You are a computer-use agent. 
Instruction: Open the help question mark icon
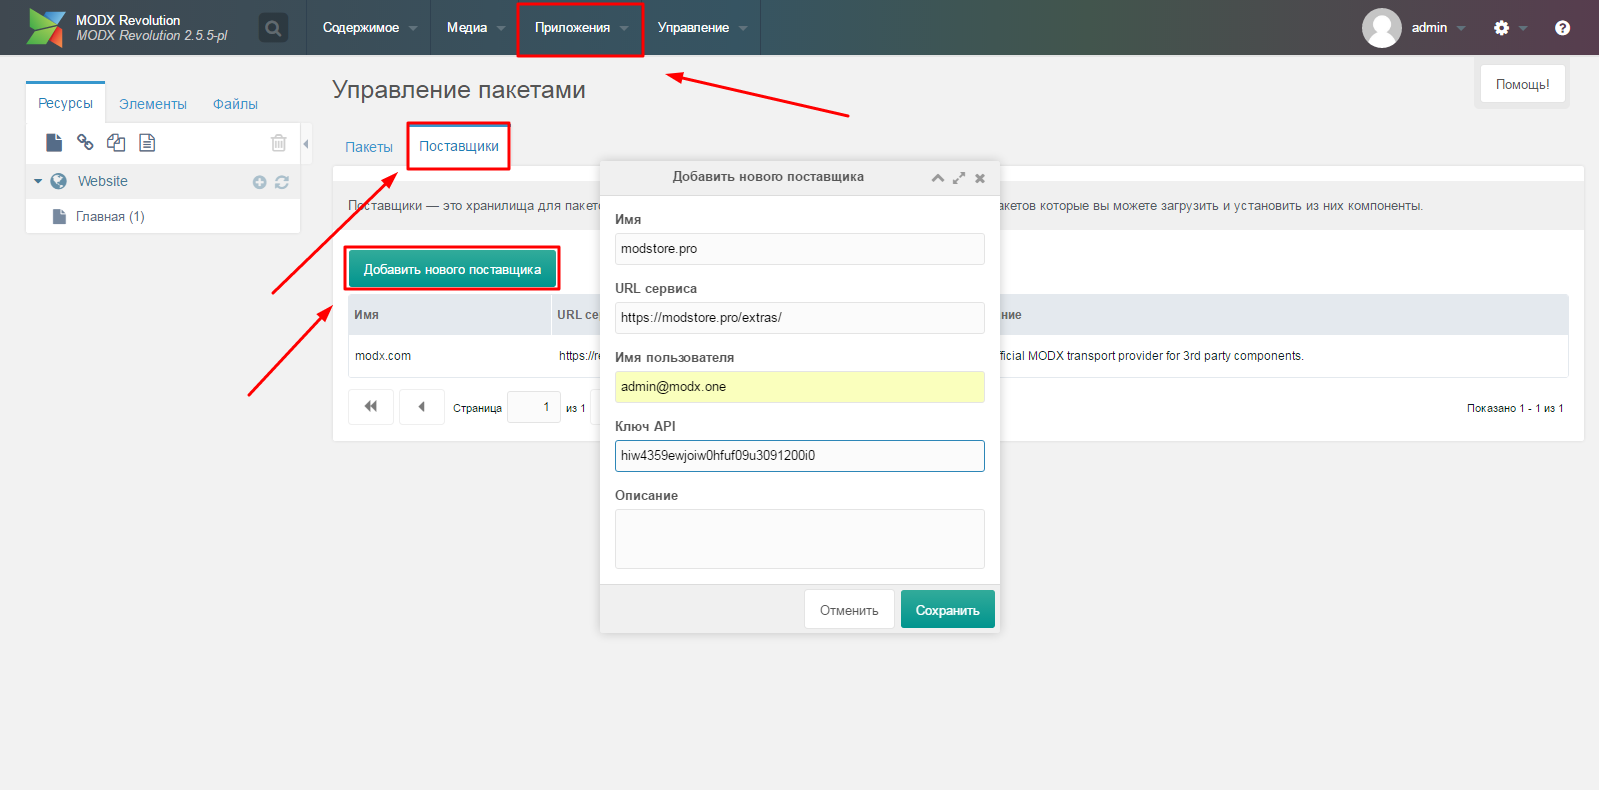tap(1562, 28)
